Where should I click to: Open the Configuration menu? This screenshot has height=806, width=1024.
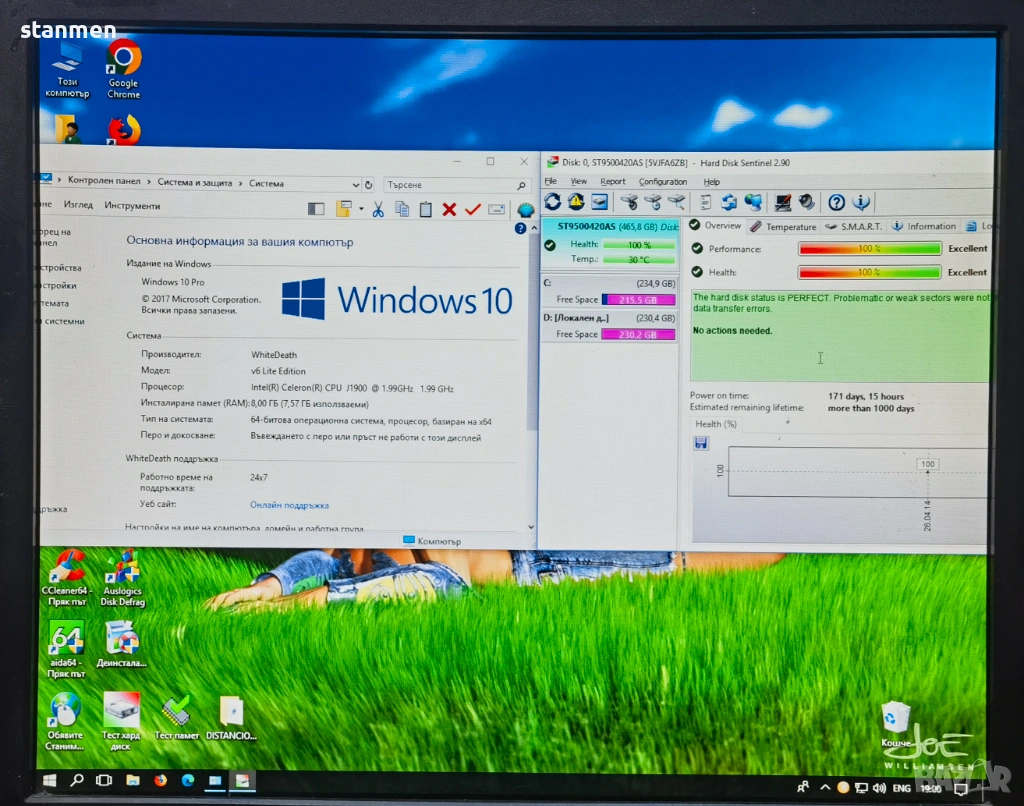pyautogui.click(x=663, y=182)
